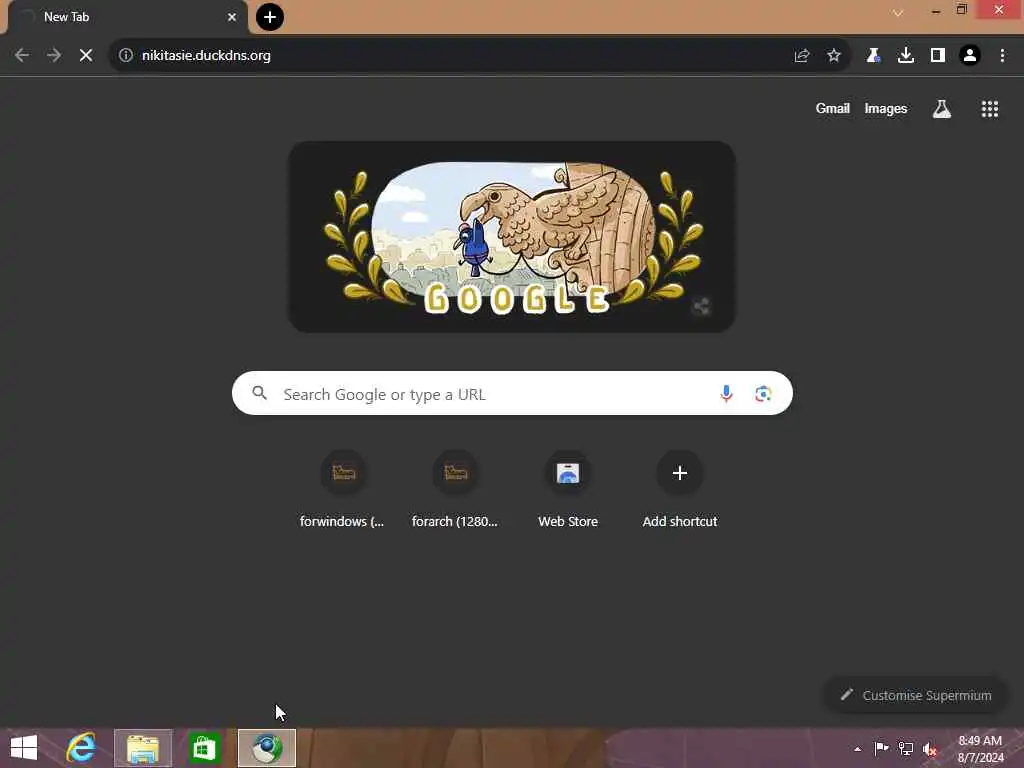
Task: Open File Explorer from taskbar
Action: pyautogui.click(x=143, y=748)
